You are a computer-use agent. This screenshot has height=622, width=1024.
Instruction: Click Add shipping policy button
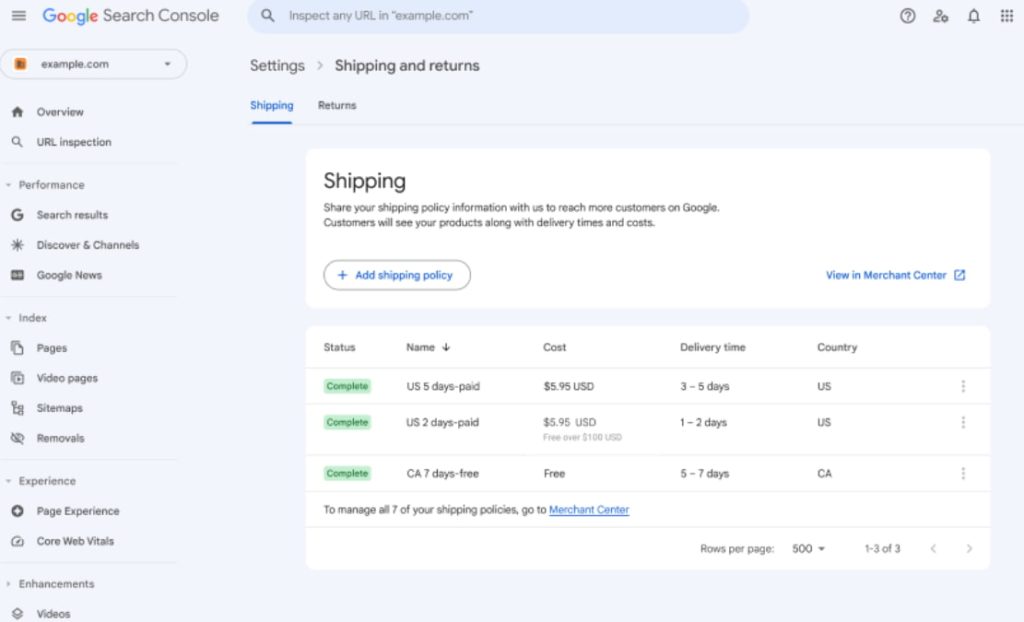click(396, 275)
